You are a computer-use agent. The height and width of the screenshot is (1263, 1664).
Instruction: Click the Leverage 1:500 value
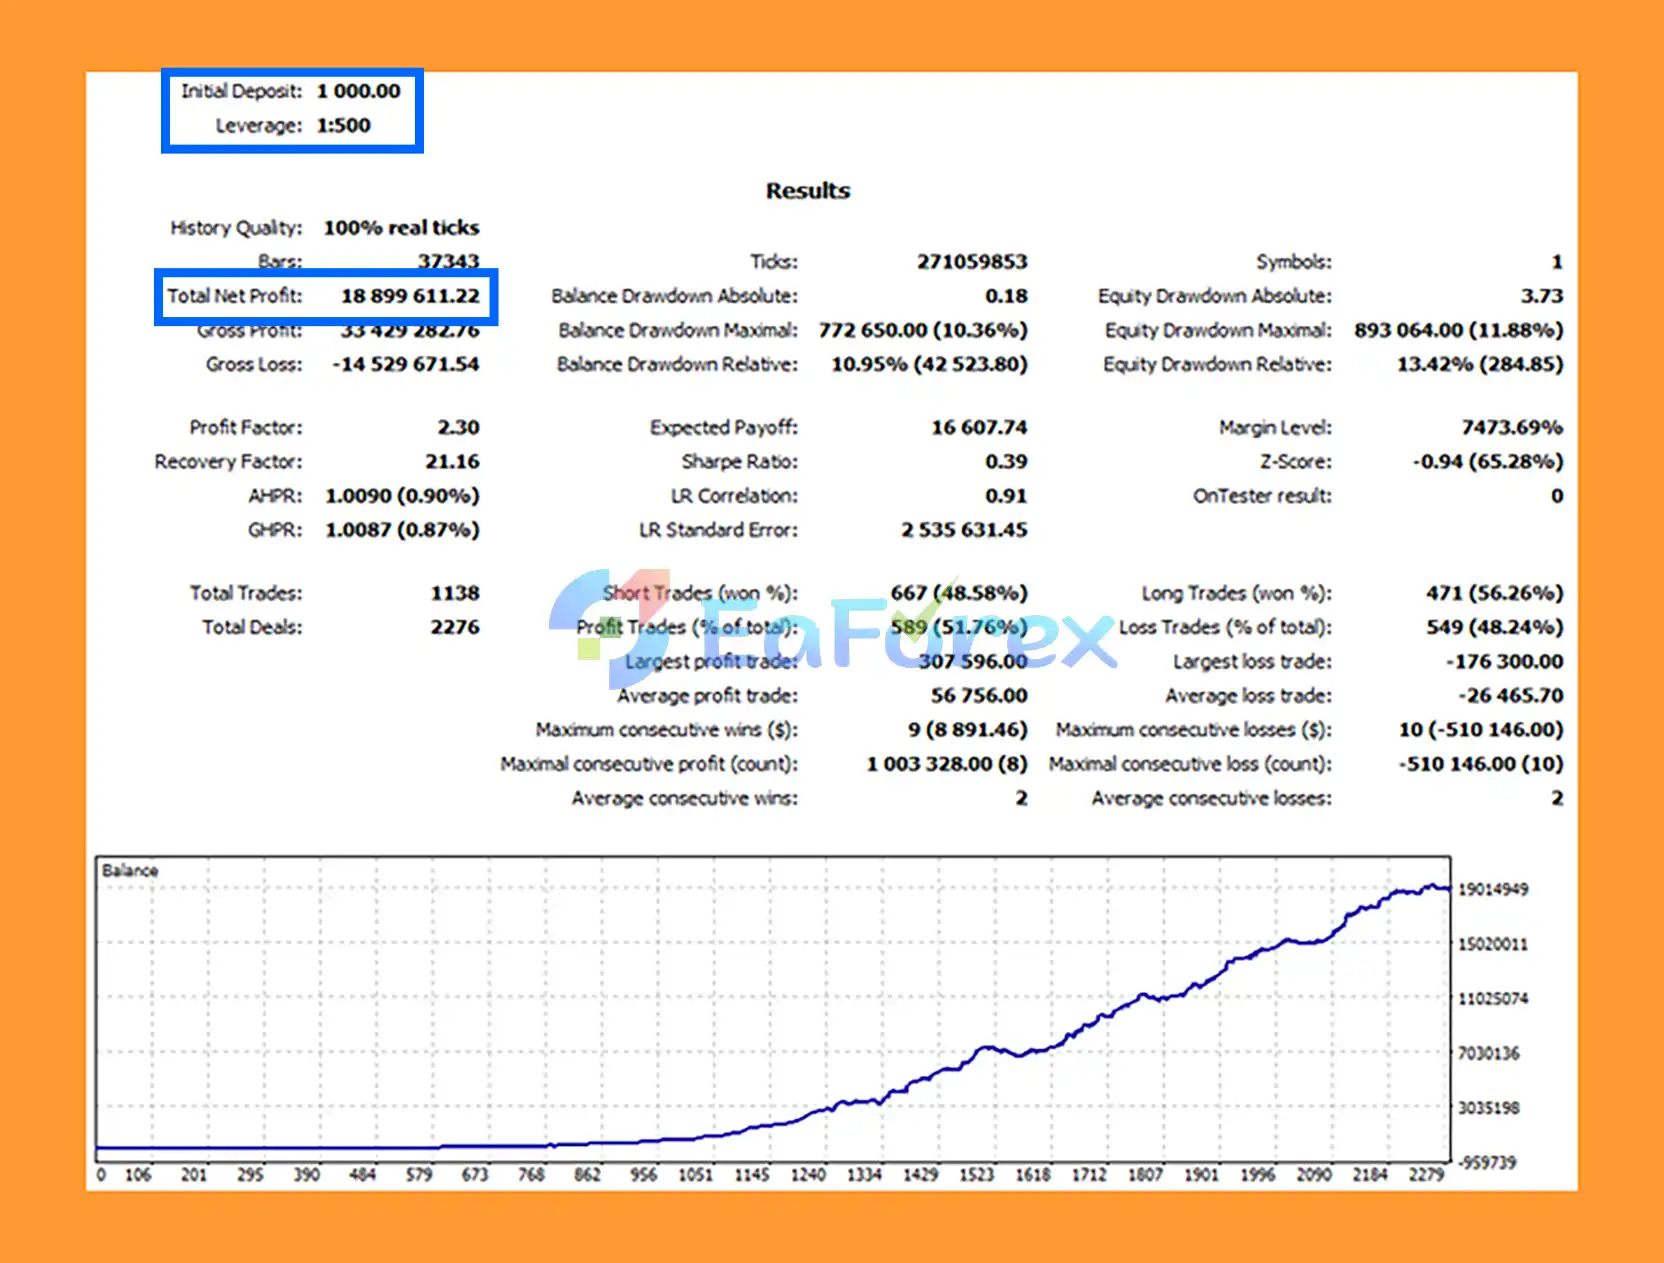pyautogui.click(x=344, y=125)
